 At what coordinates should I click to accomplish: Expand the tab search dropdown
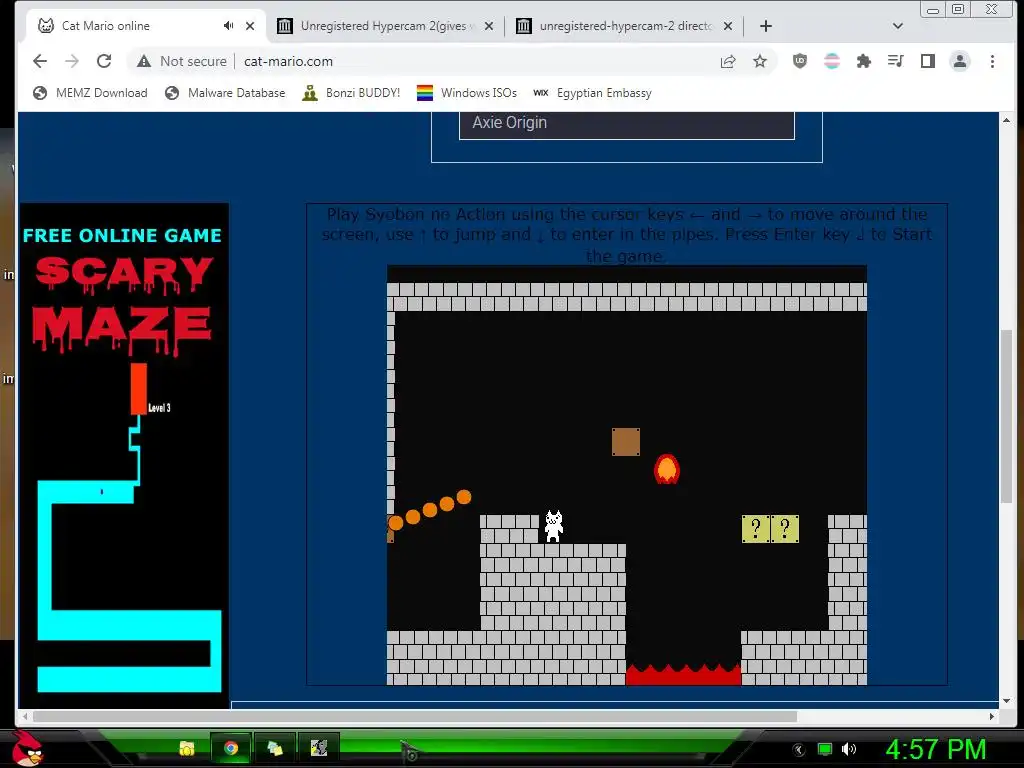click(898, 26)
